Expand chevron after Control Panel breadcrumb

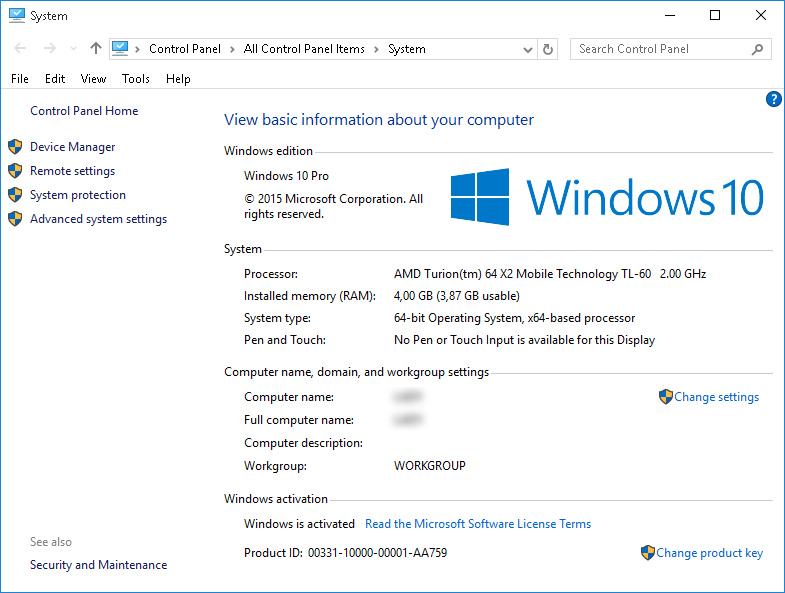(x=232, y=49)
